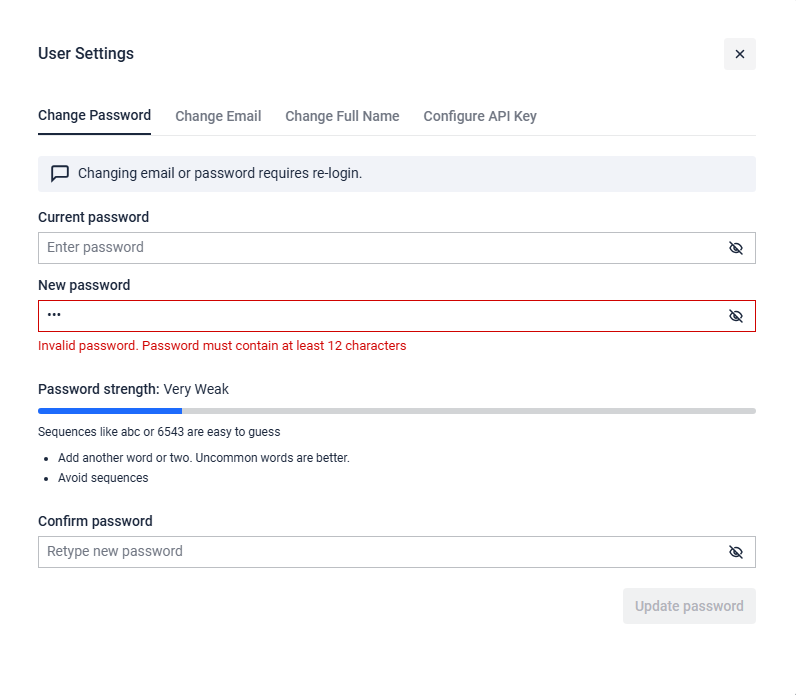Close the User Settings dialog

[739, 54]
